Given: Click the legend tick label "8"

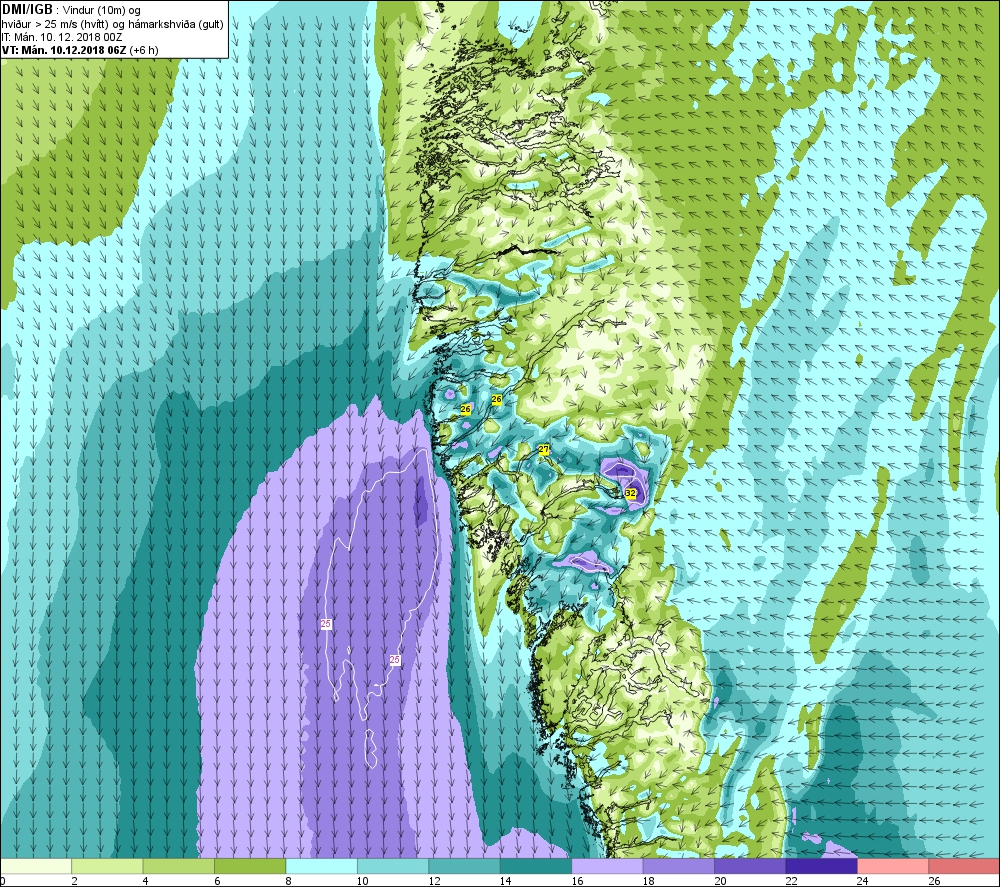Looking at the screenshot, I should pyautogui.click(x=289, y=881).
